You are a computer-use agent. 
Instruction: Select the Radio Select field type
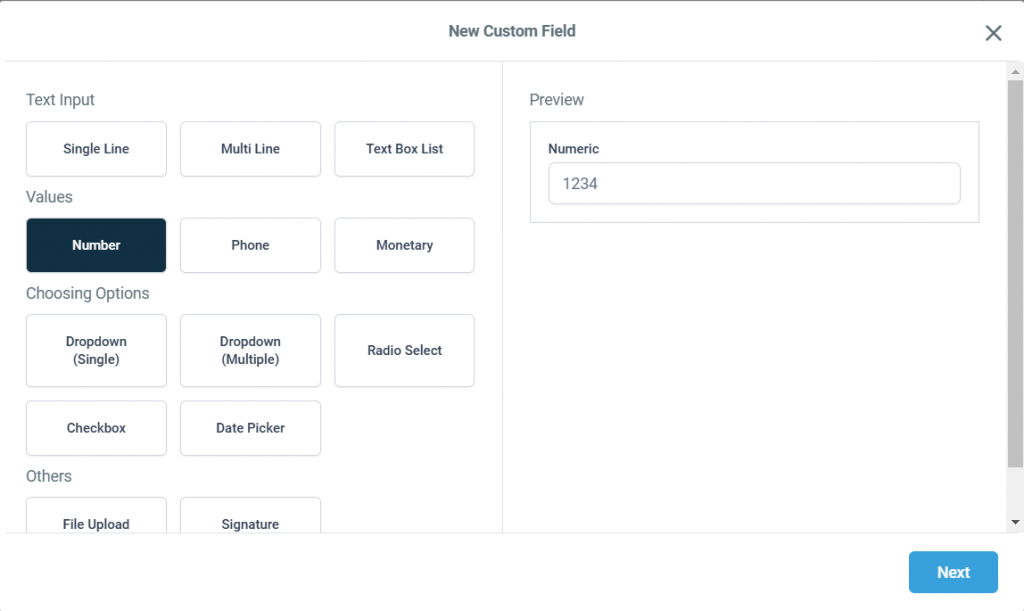pyautogui.click(x=404, y=350)
